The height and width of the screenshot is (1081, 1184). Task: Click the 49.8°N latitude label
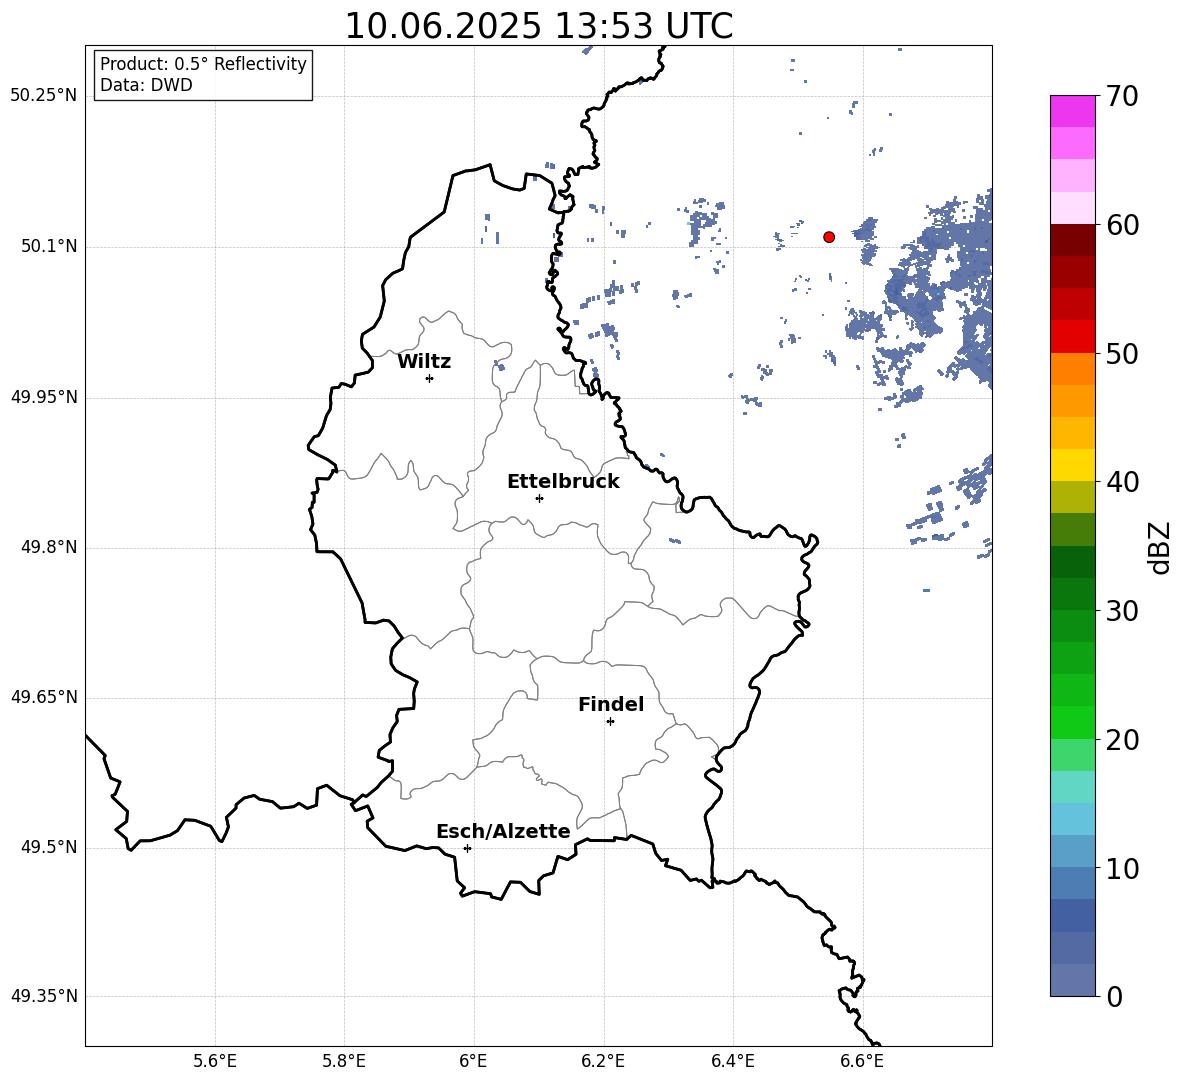point(49,547)
